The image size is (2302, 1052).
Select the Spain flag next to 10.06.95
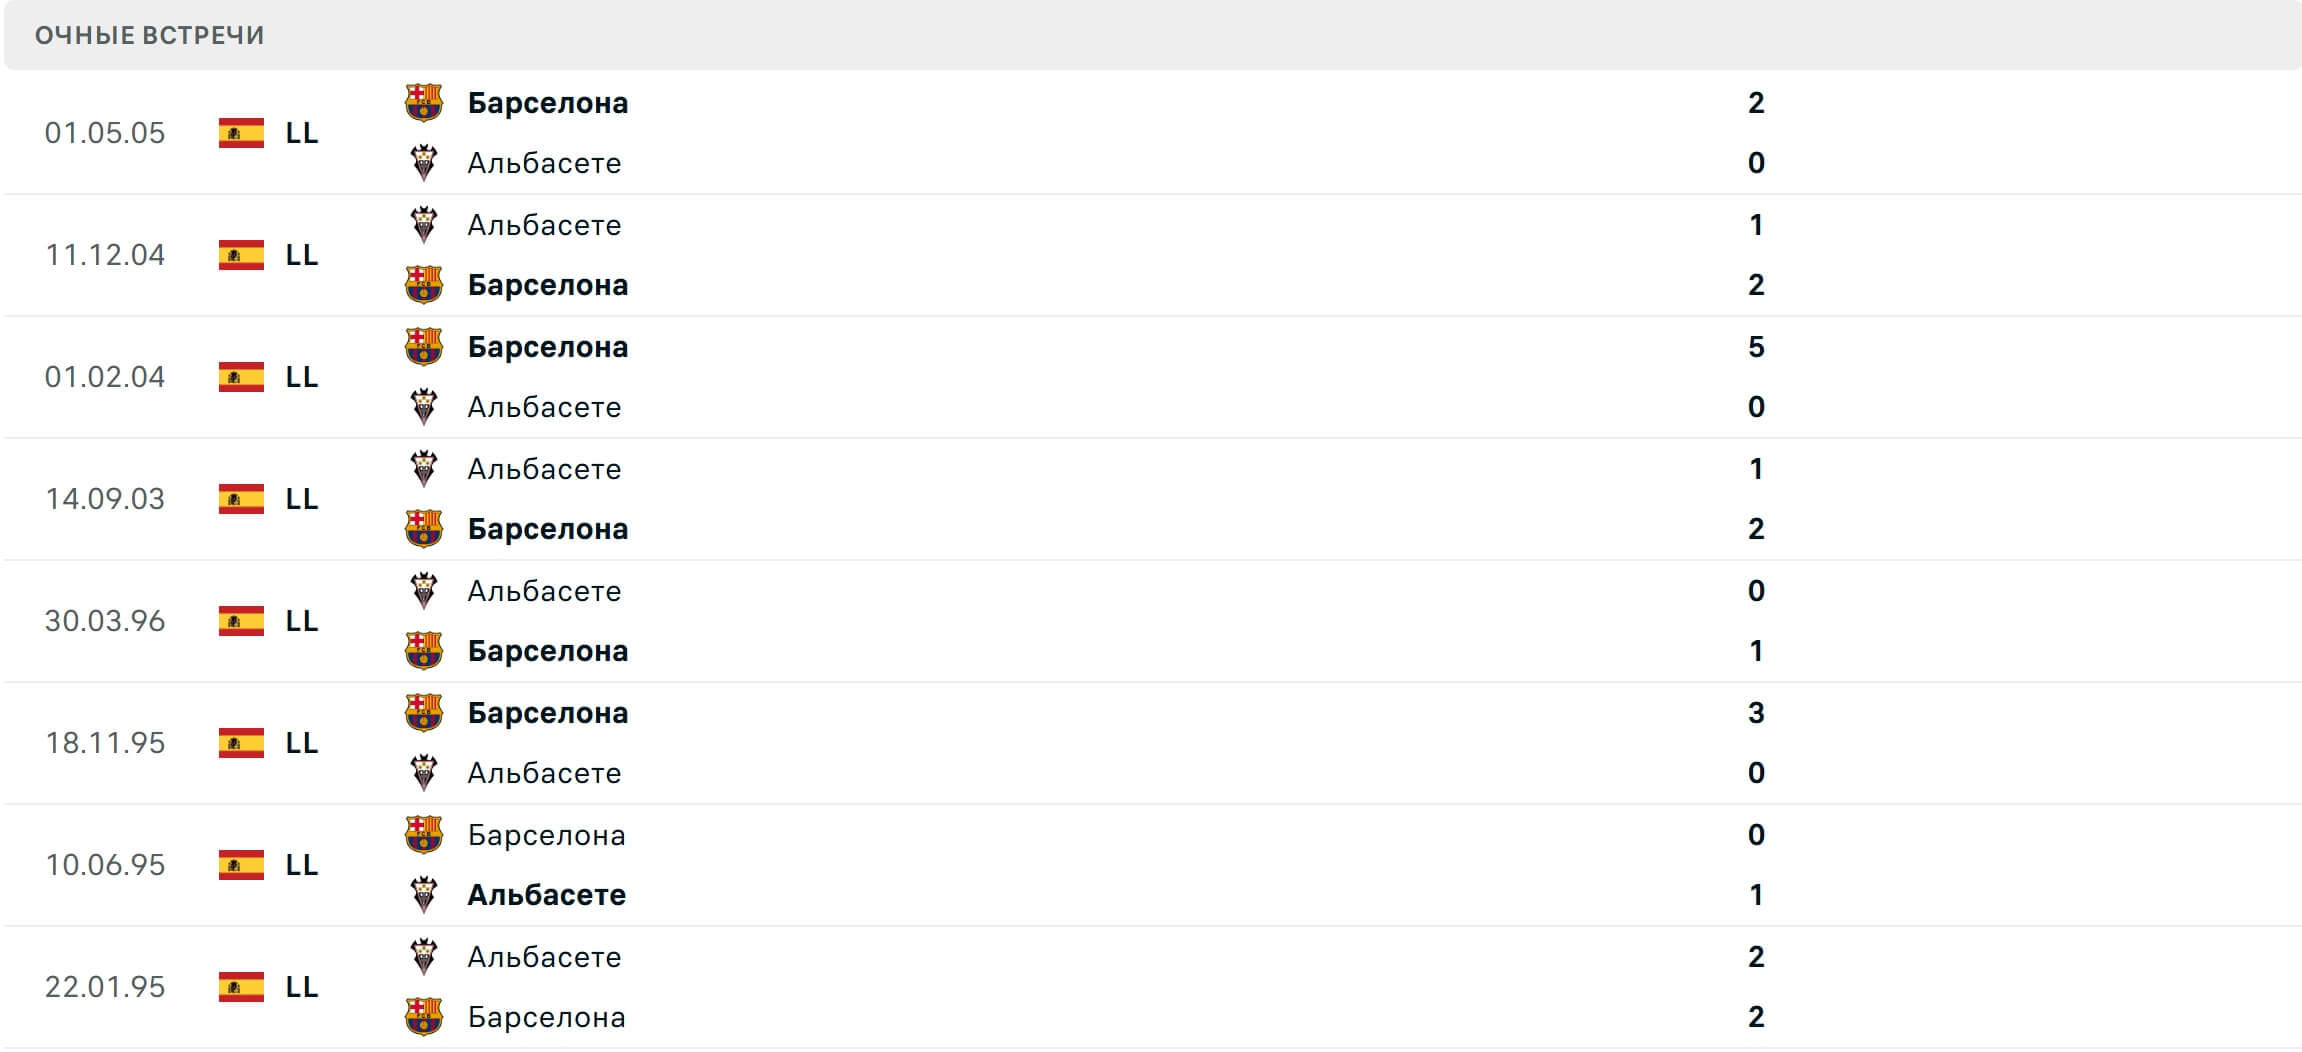tap(241, 866)
